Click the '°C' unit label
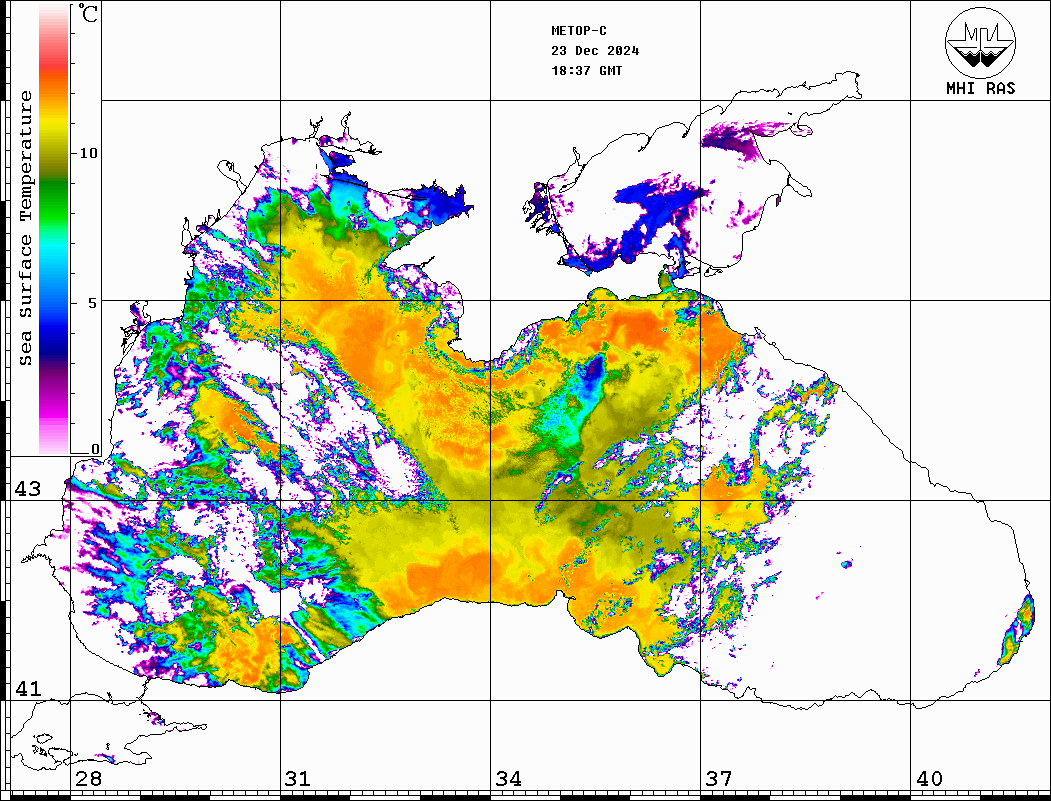This screenshot has height=801, width=1051. coord(88,13)
